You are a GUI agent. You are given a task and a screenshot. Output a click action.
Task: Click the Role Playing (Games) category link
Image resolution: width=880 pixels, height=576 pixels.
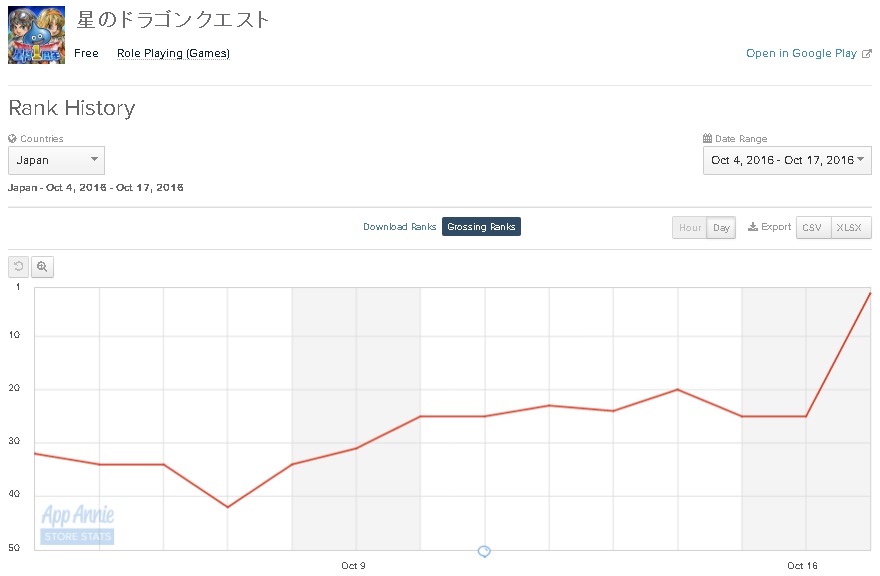pyautogui.click(x=173, y=54)
